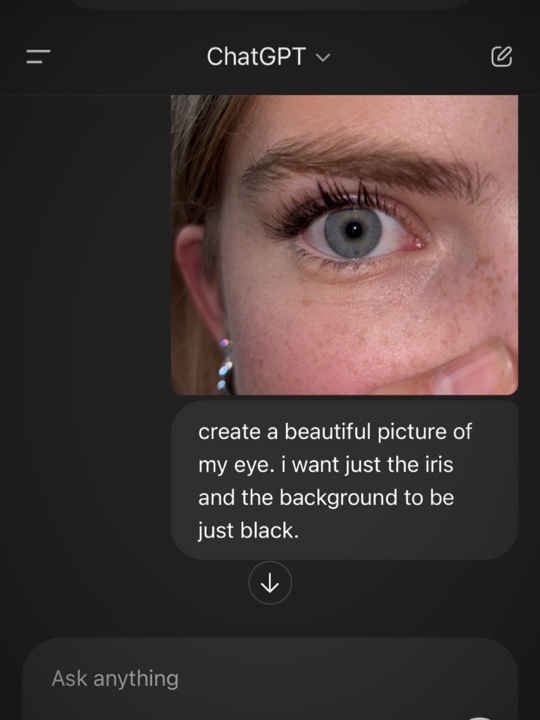Viewport: 540px width, 720px height.
Task: Tap the words 'just black.' in message
Action: point(248,531)
